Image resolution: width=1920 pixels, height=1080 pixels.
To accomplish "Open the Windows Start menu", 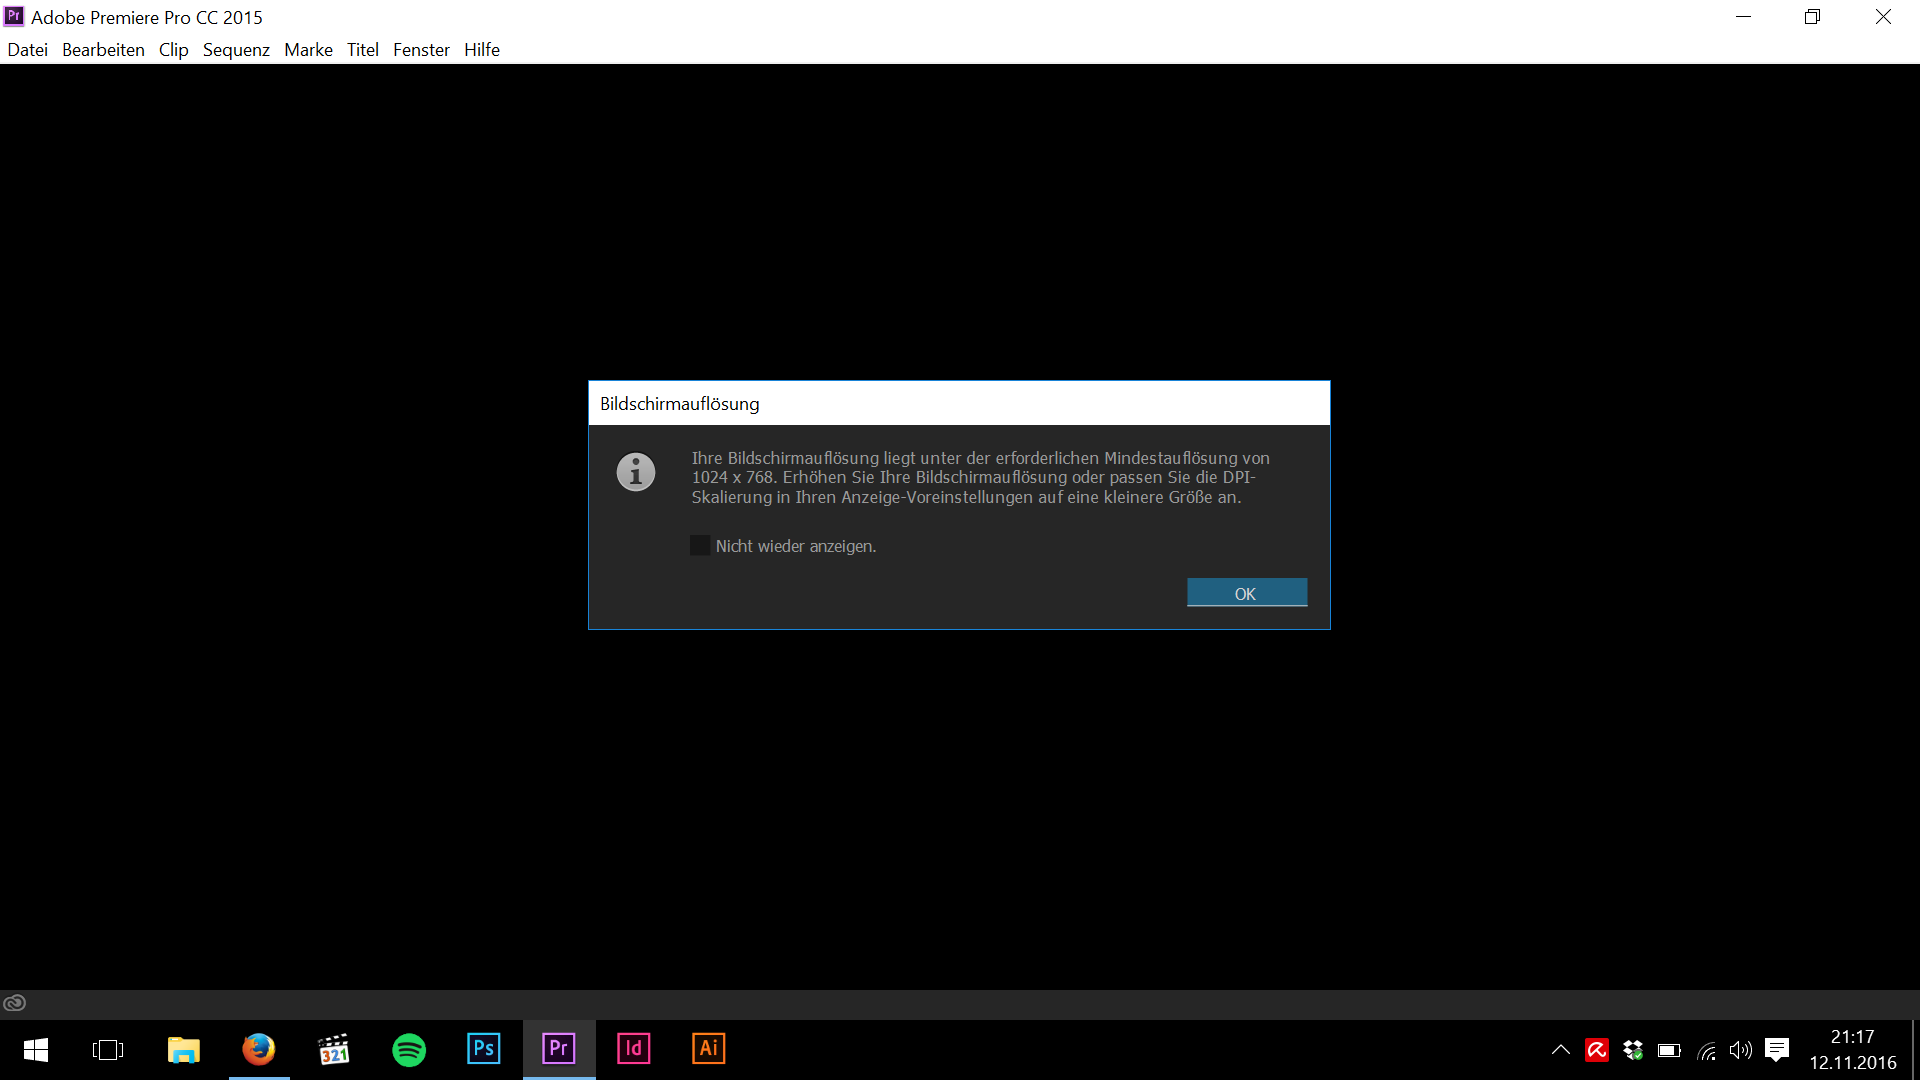I will click(36, 1050).
